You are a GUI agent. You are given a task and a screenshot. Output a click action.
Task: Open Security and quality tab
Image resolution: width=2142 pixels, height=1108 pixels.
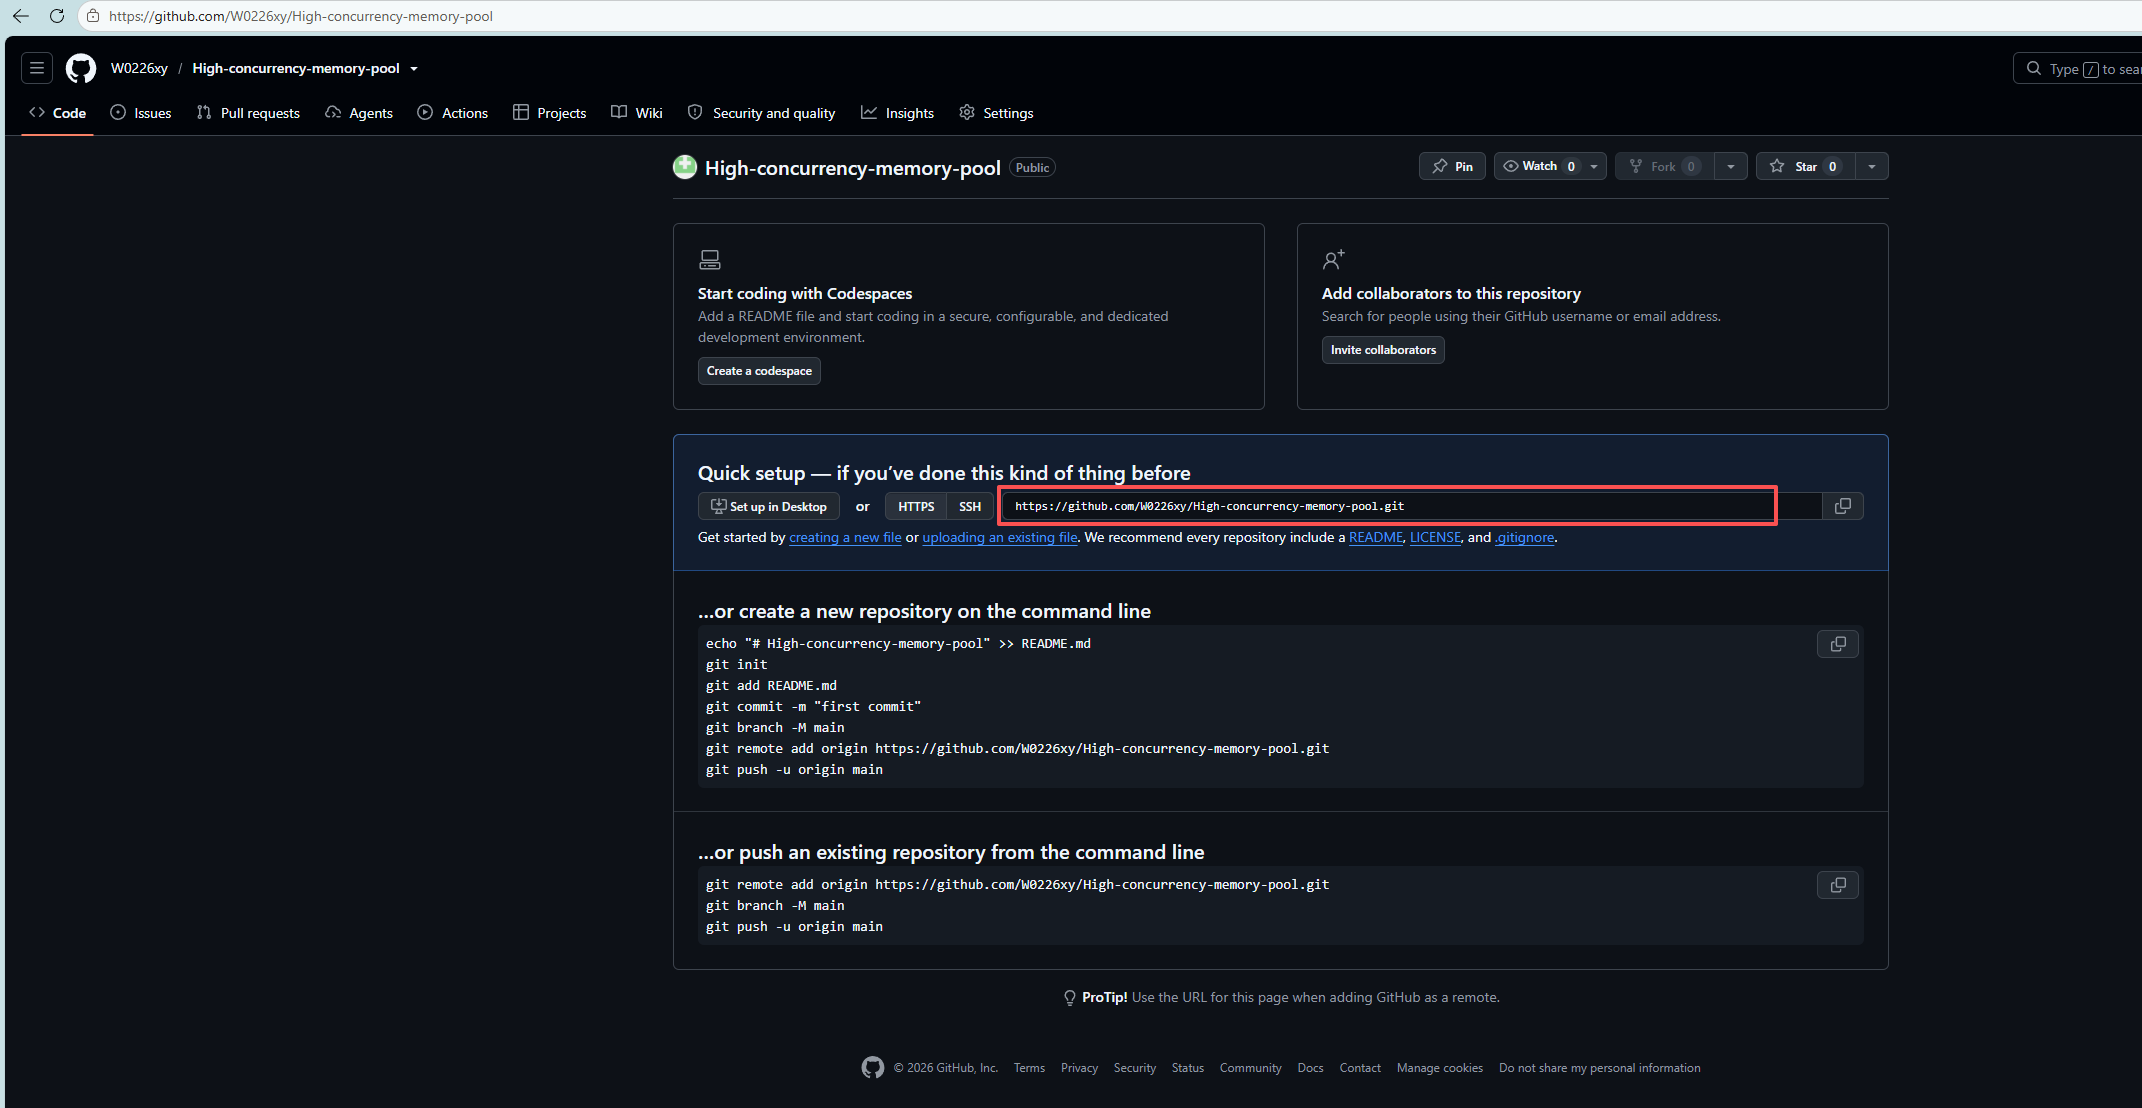[762, 113]
